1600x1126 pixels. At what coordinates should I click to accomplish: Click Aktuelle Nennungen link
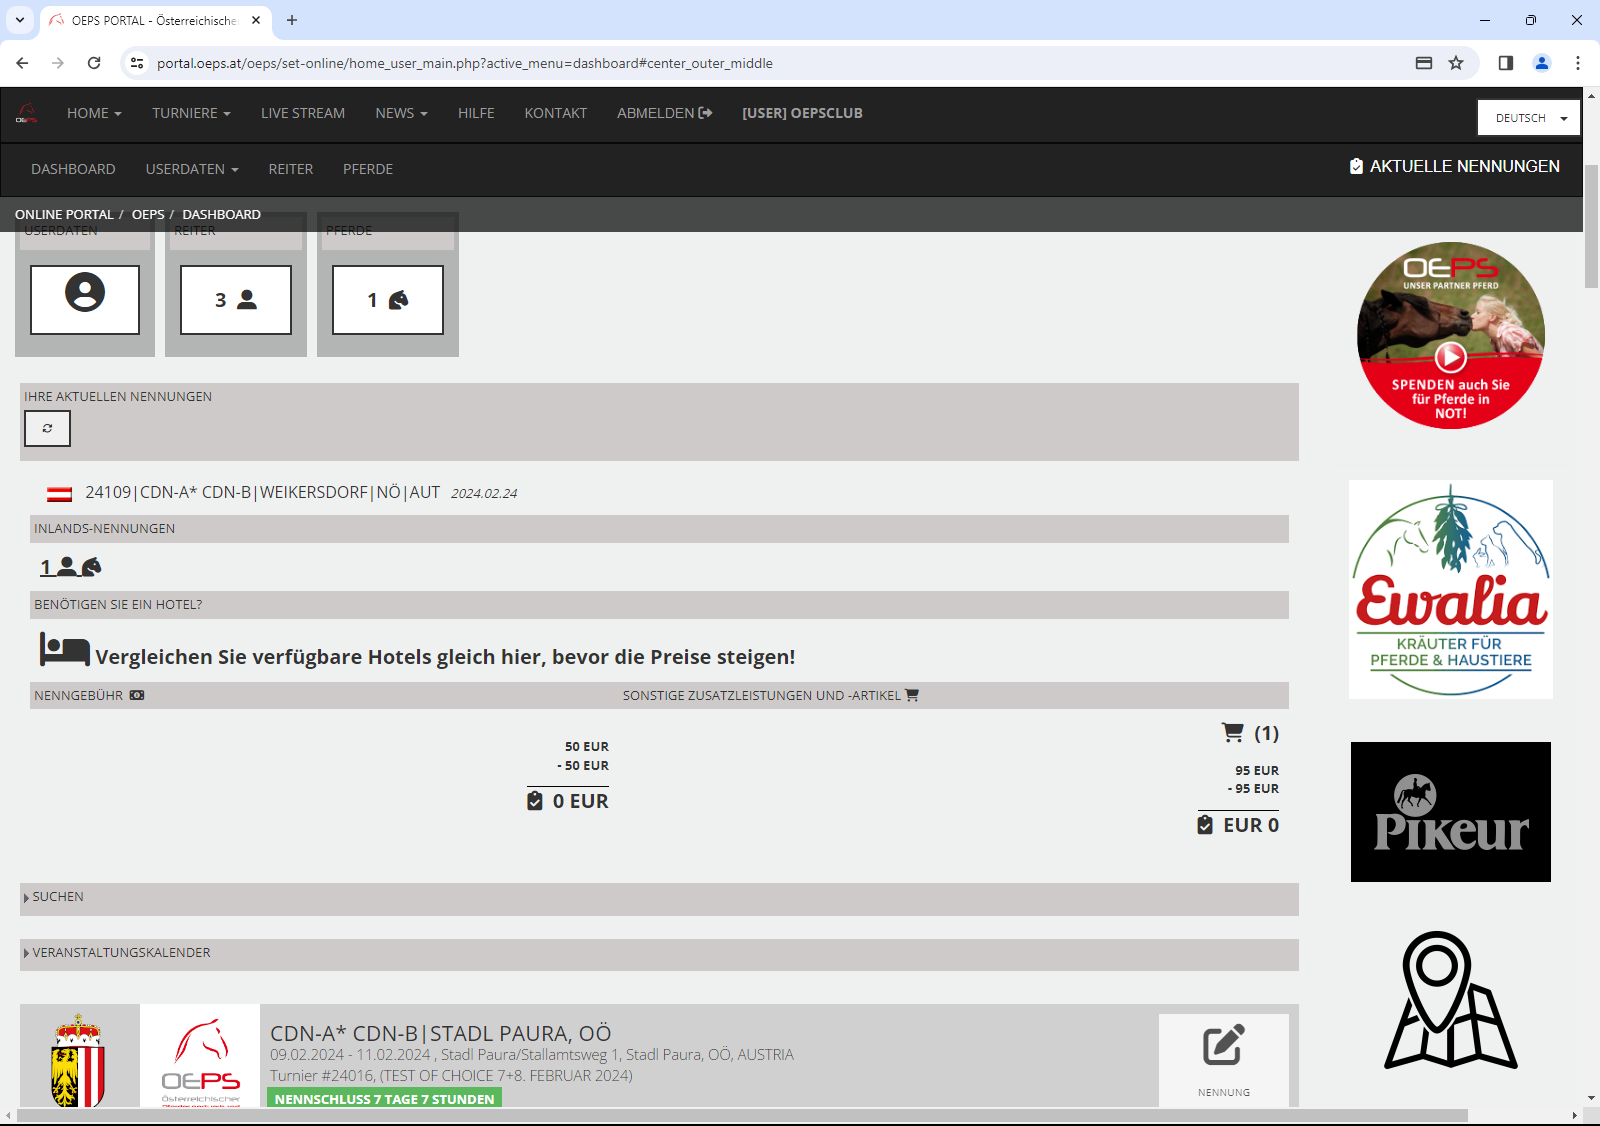click(x=1454, y=167)
